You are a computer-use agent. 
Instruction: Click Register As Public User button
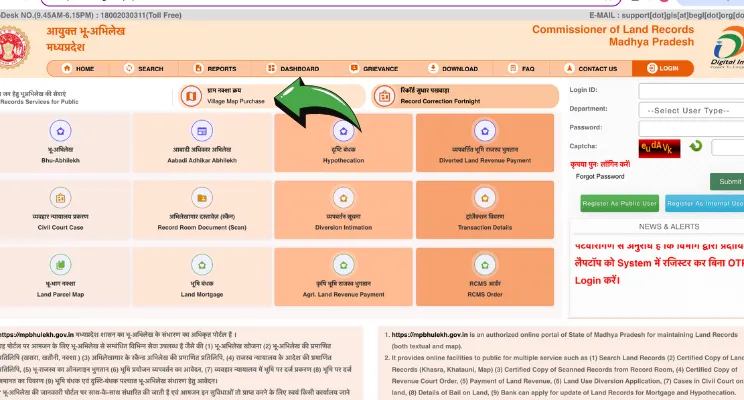click(619, 203)
